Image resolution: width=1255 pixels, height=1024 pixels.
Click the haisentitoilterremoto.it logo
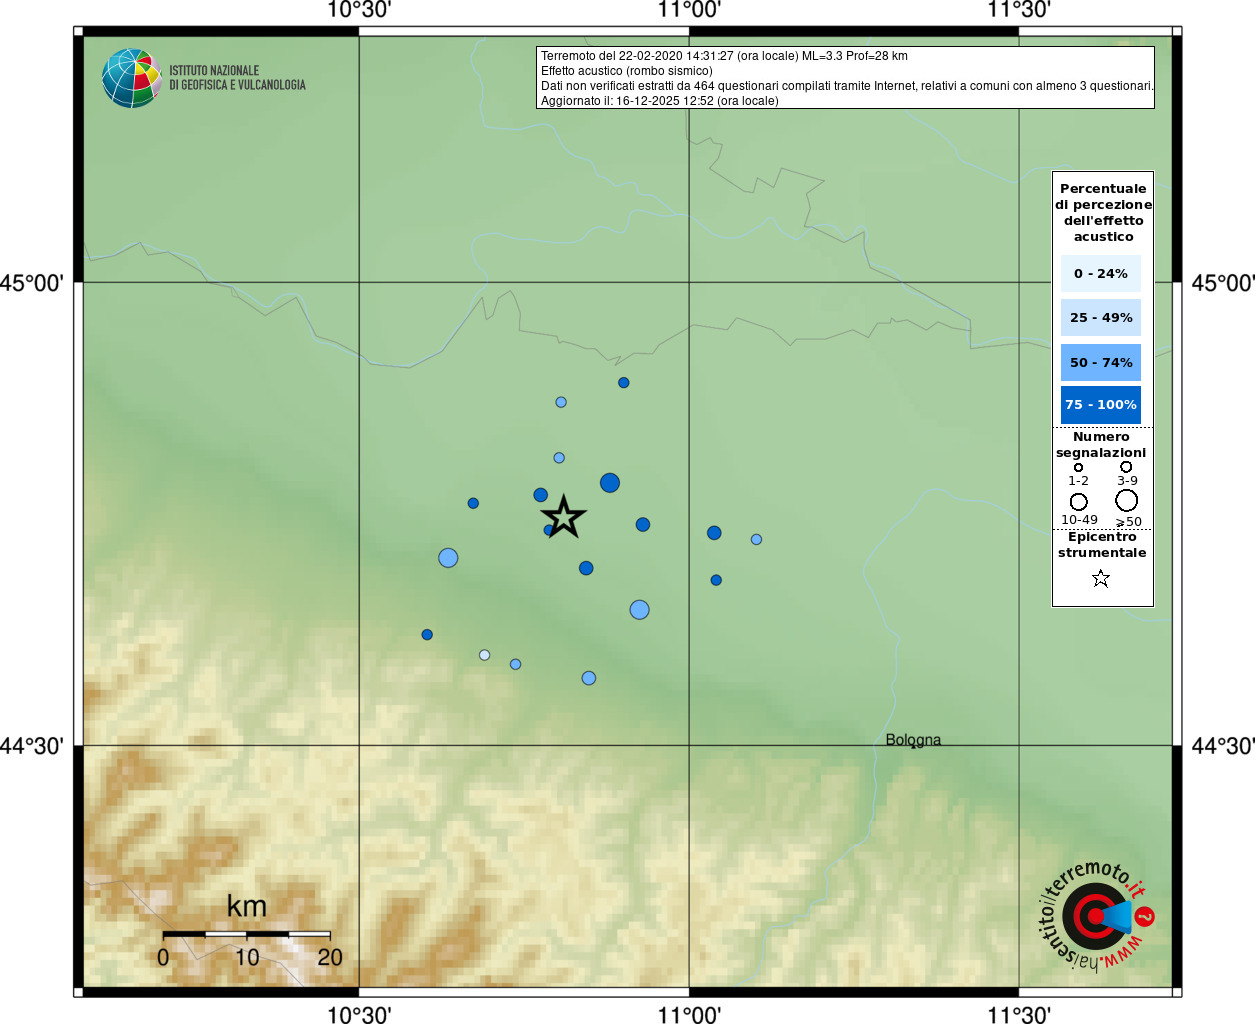point(1096,915)
